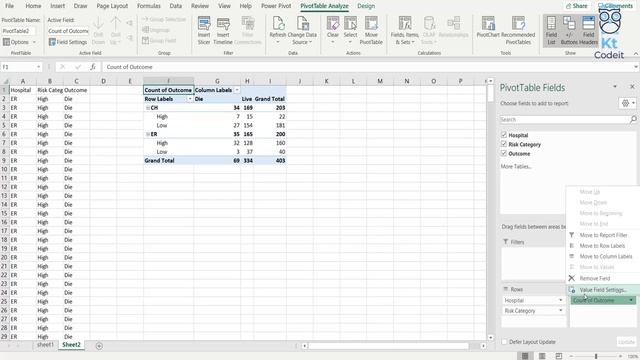Image resolution: width=640 pixels, height=360 pixels.
Task: Click the search magnifier in field list
Action: point(633,119)
